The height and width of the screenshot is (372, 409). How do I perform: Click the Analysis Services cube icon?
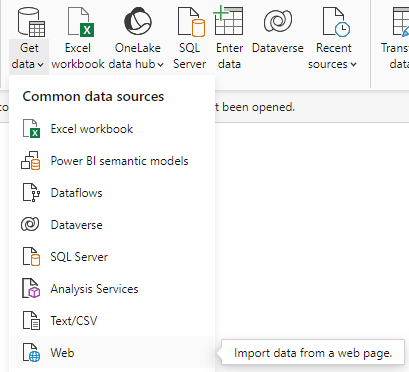coord(31,288)
